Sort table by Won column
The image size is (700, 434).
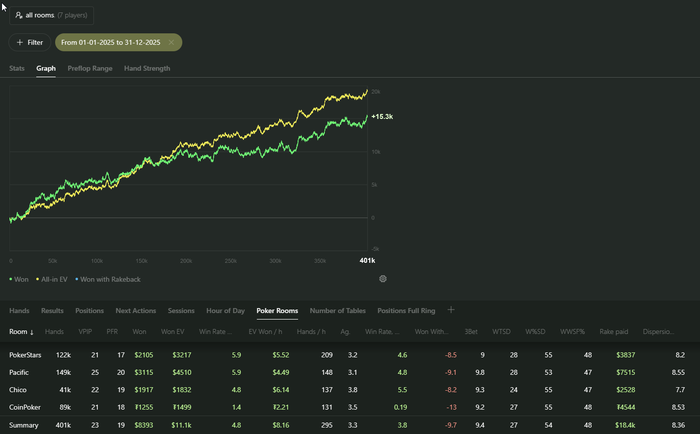tap(139, 331)
